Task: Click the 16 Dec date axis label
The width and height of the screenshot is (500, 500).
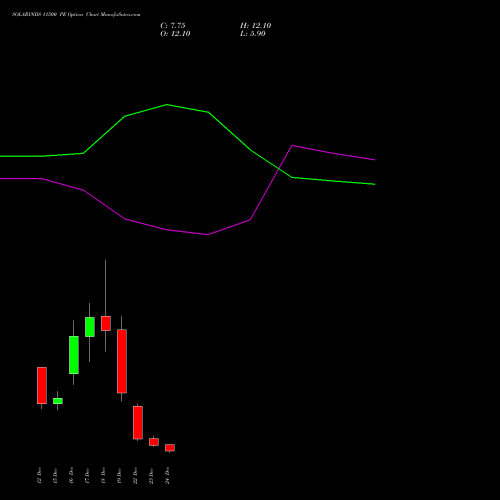Action: point(71,475)
